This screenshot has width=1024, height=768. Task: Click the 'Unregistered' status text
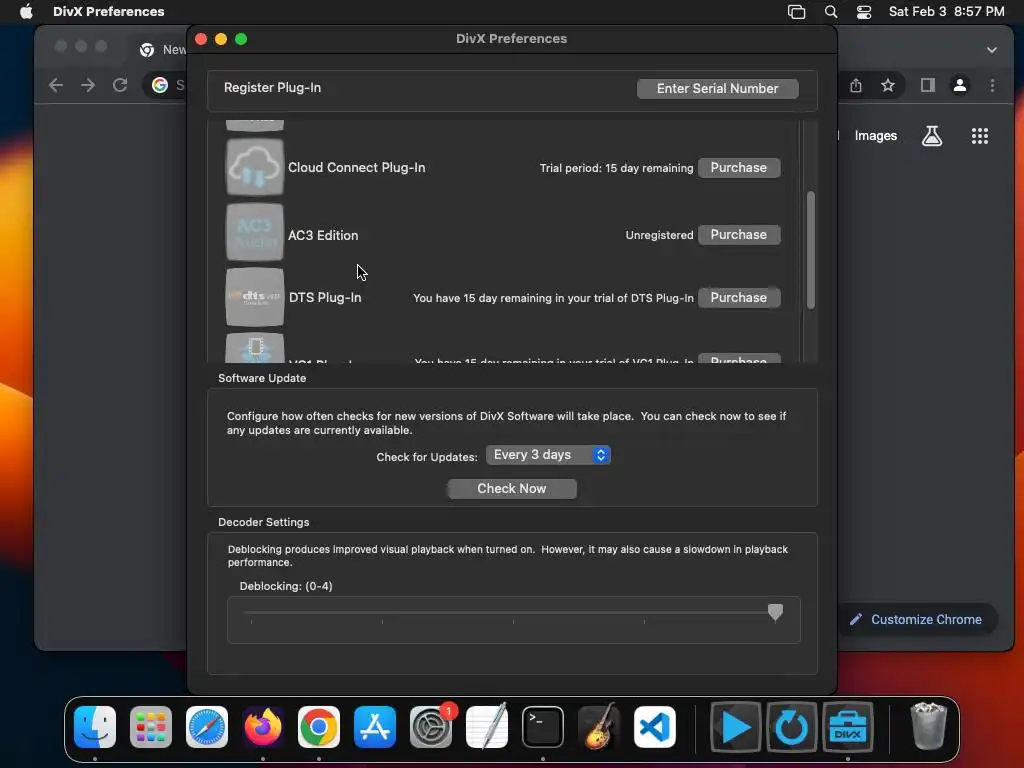[659, 235]
